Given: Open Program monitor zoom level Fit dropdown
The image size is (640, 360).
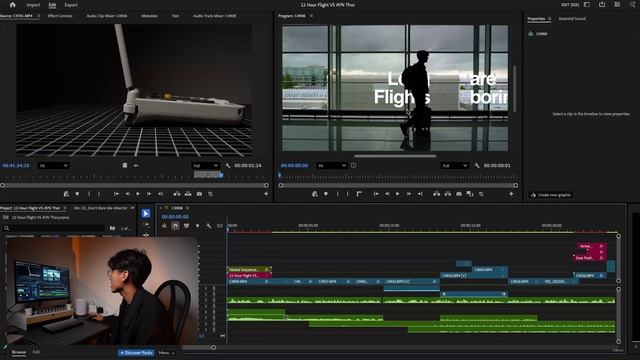Looking at the screenshot, I should coord(332,165).
